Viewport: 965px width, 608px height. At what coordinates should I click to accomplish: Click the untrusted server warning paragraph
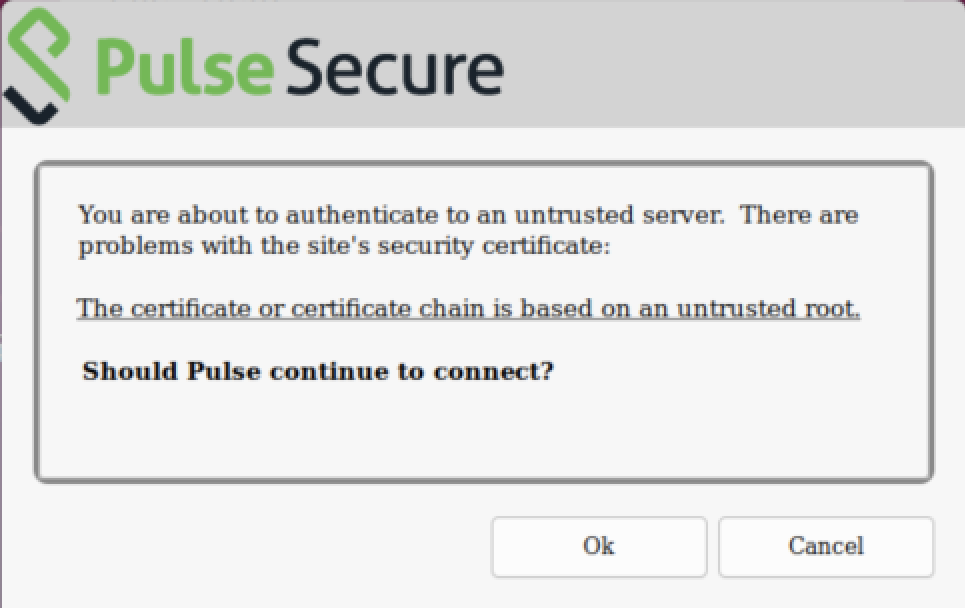pos(468,229)
